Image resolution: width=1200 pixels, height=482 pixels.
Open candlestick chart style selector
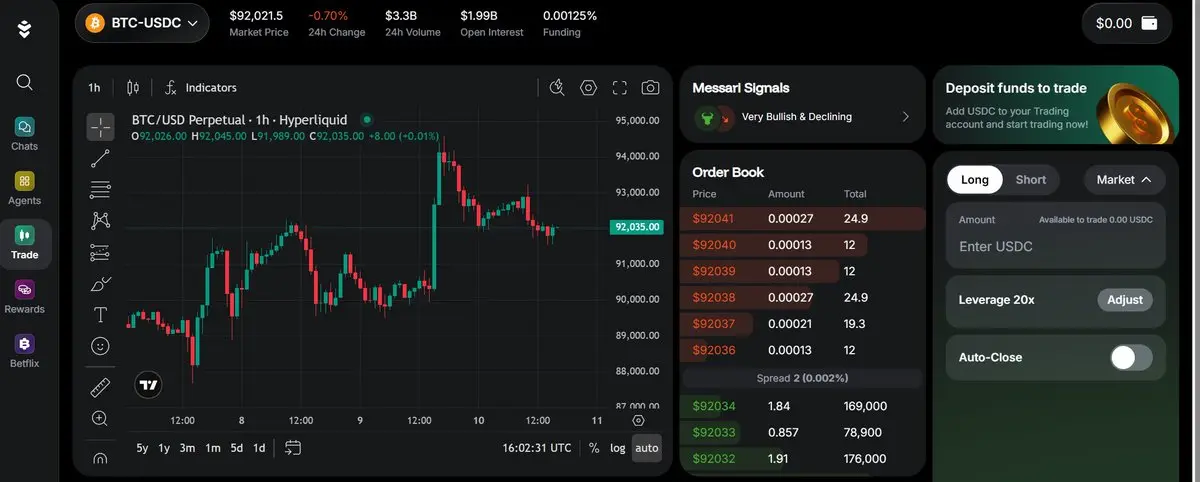coord(133,87)
